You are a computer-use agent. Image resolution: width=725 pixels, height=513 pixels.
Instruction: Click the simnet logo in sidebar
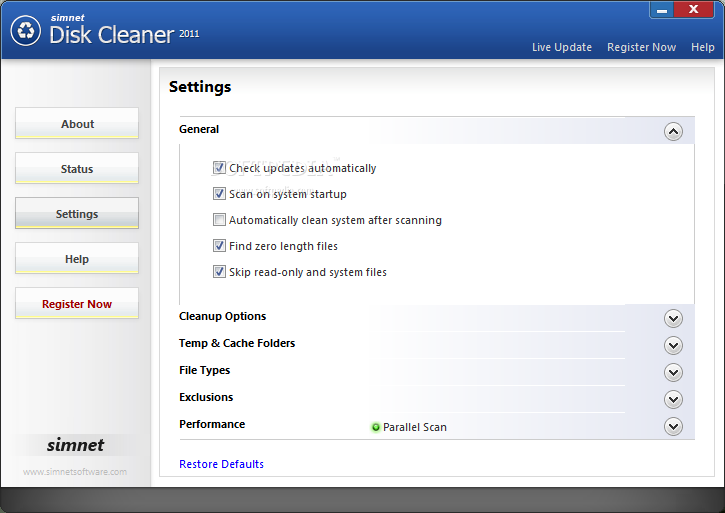(x=75, y=445)
